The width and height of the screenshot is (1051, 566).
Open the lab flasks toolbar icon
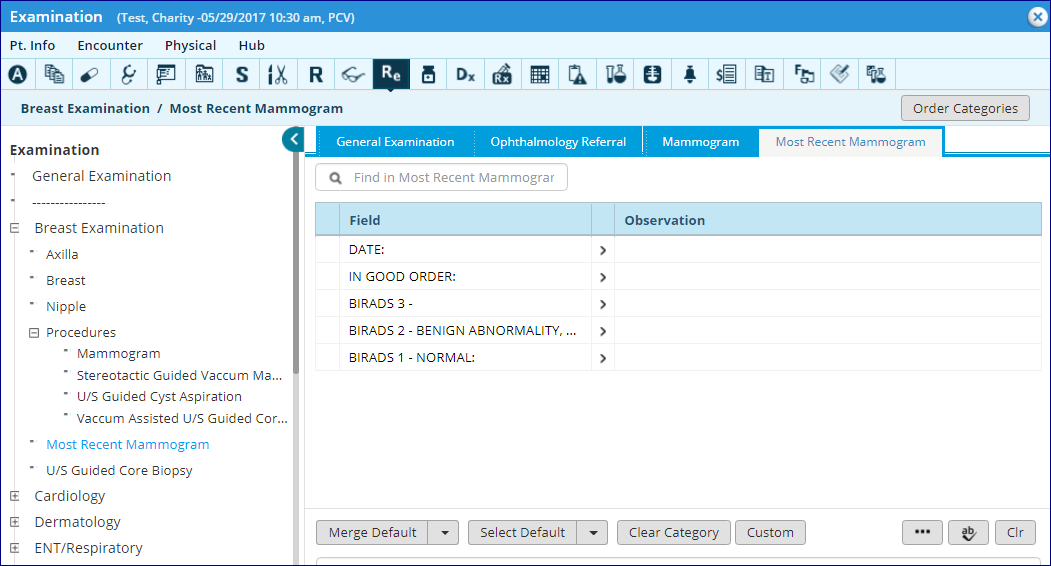point(615,74)
